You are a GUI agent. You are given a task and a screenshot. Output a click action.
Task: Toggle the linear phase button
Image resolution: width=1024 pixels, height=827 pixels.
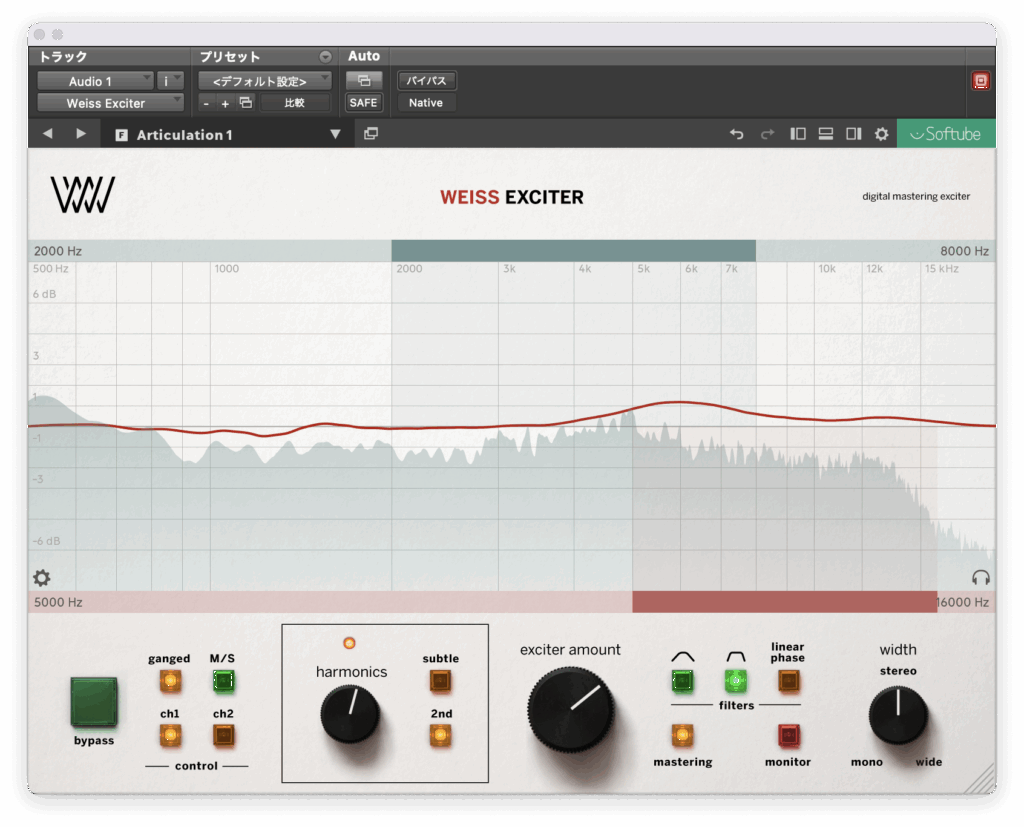tap(788, 681)
